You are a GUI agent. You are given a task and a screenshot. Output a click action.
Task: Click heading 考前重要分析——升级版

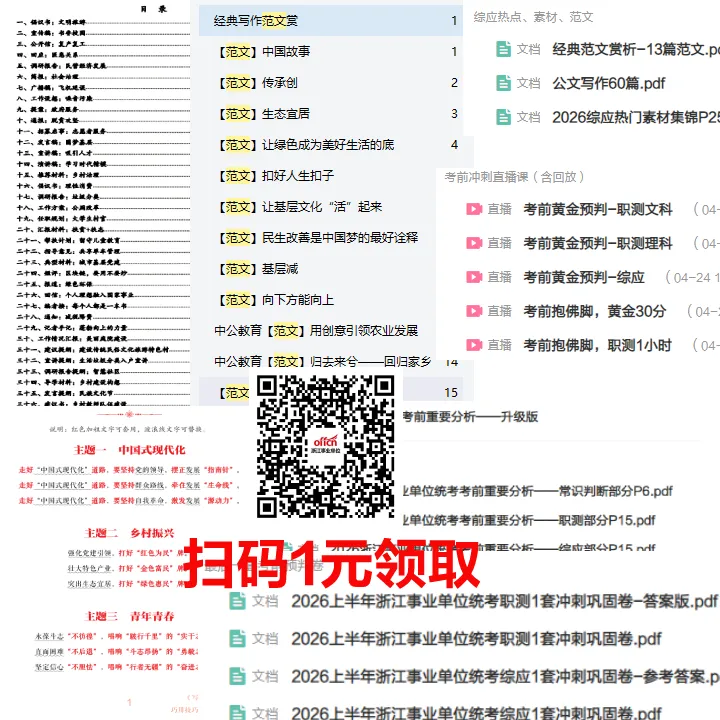pos(470,416)
